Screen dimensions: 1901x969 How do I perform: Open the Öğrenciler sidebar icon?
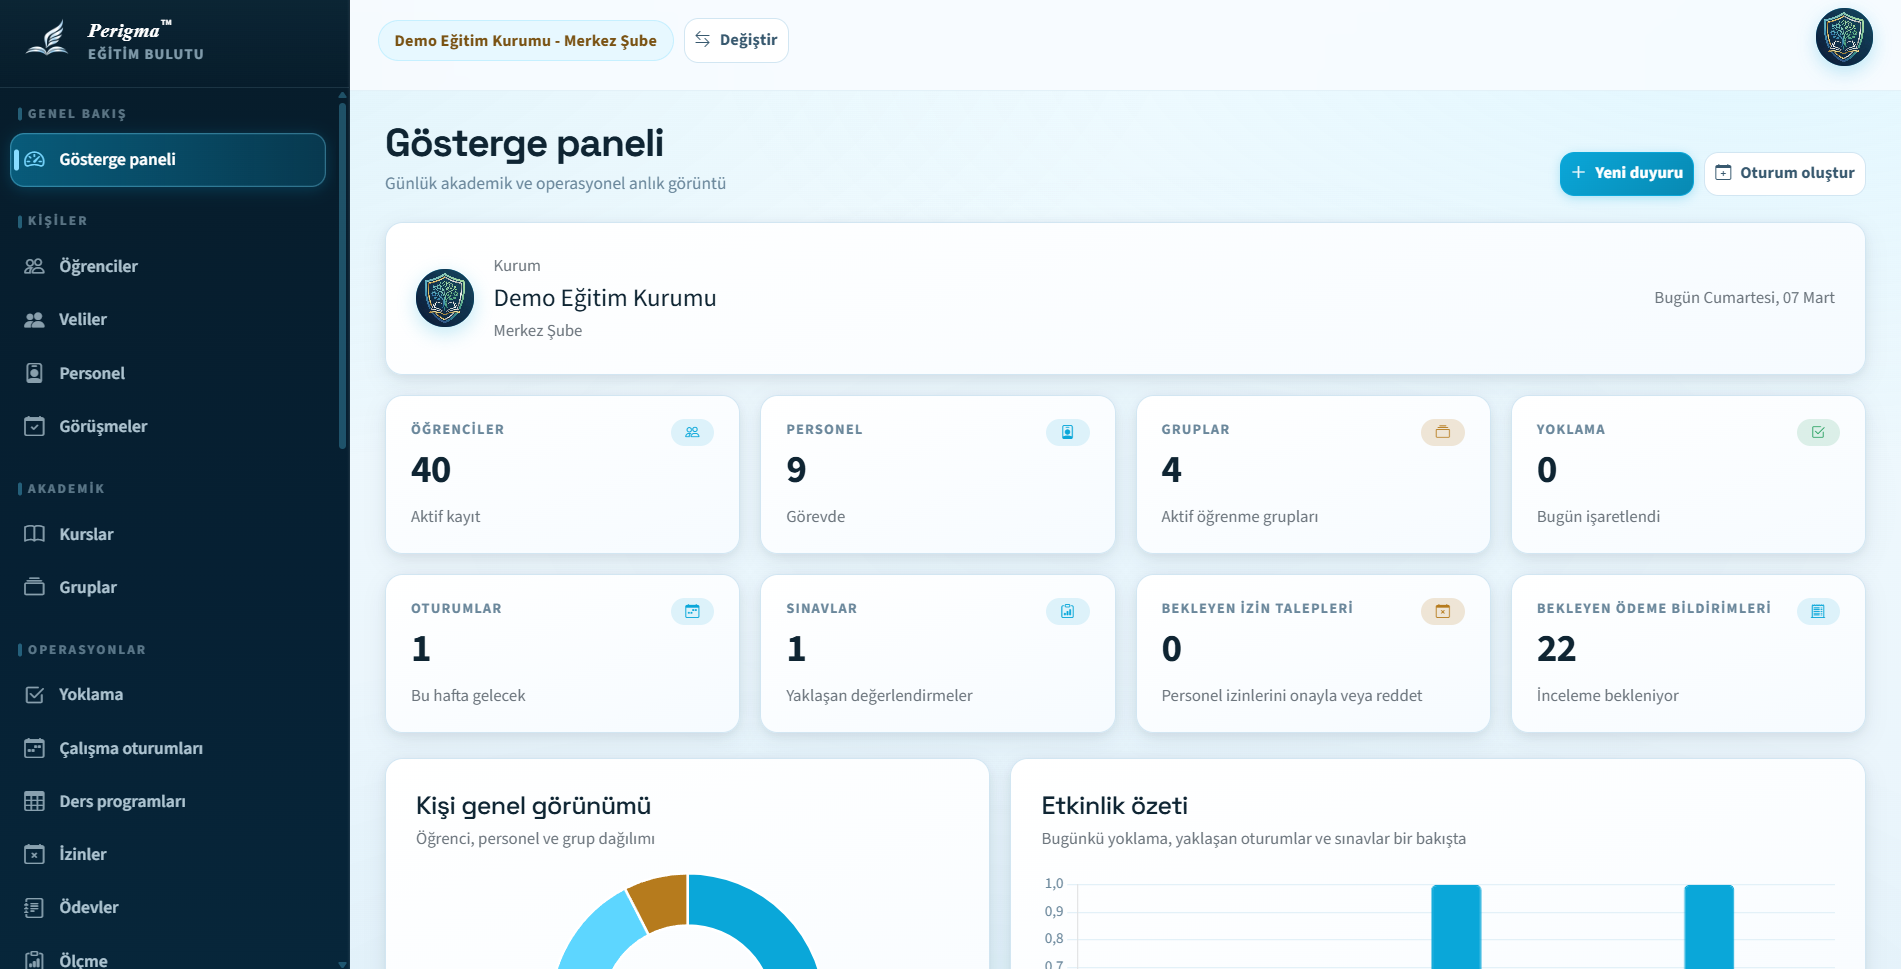pyautogui.click(x=34, y=266)
